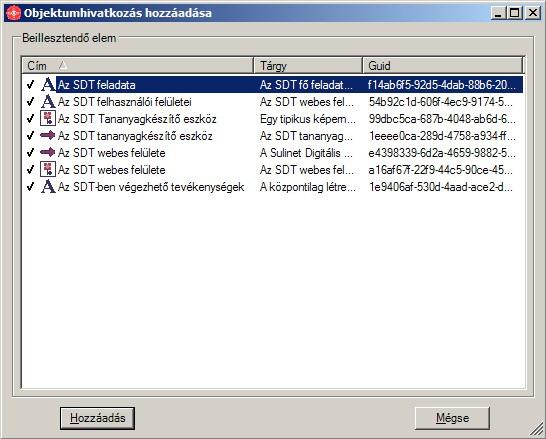Toggle the checkmark for Az SDT-ben végezhető tevékenységek
The image size is (546, 439).
(x=30, y=187)
